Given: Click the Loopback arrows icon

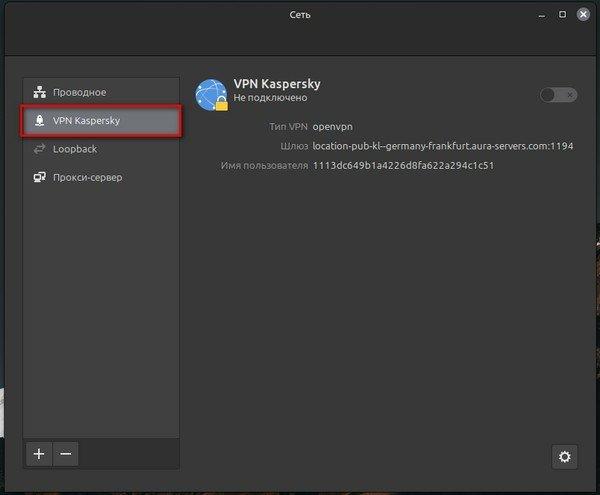Looking at the screenshot, I should [39, 149].
